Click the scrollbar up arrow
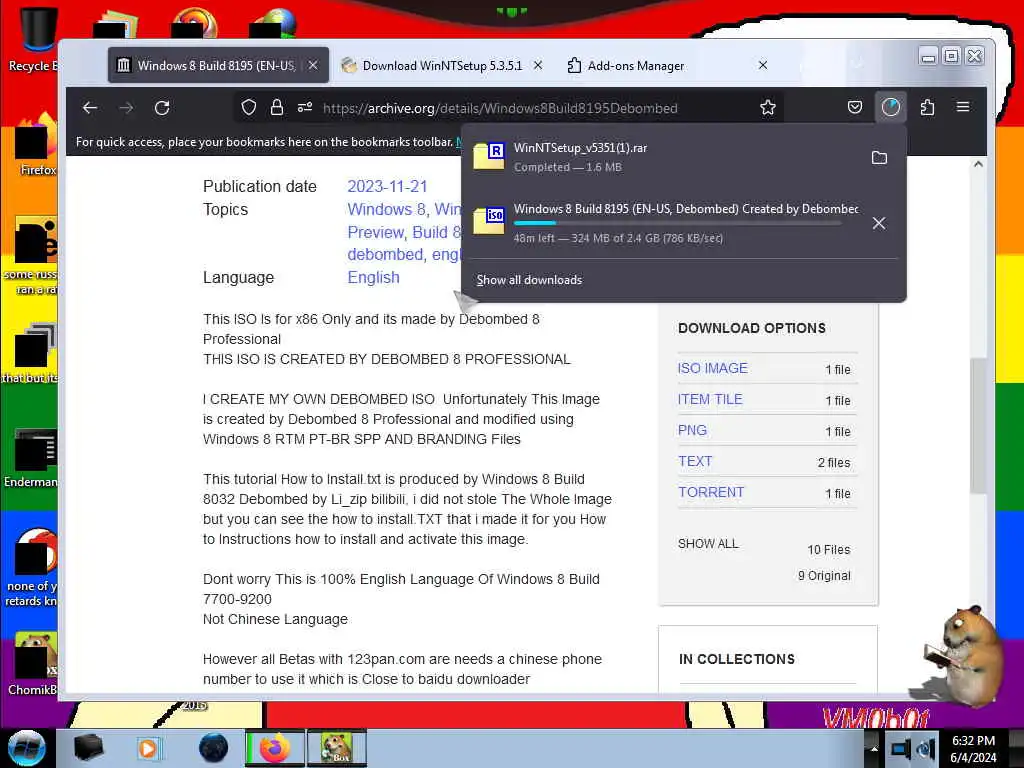The image size is (1024, 768). click(978, 164)
